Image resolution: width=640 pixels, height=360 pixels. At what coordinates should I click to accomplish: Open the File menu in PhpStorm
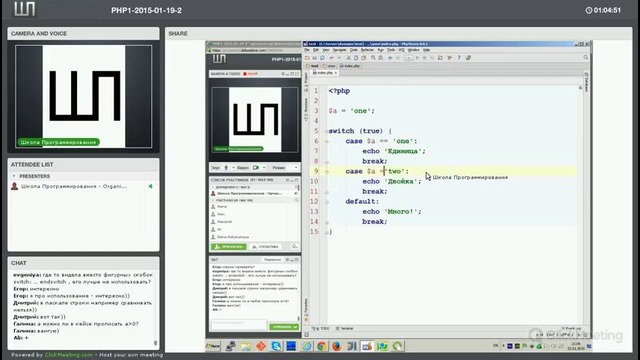click(x=307, y=50)
